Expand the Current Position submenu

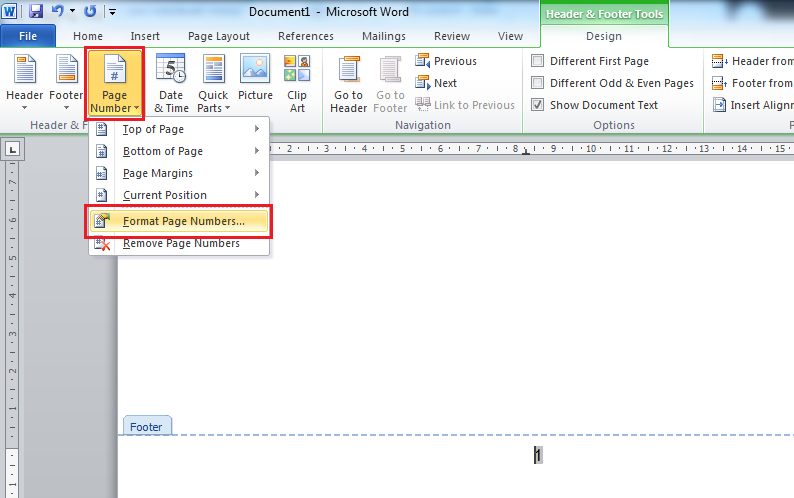179,195
